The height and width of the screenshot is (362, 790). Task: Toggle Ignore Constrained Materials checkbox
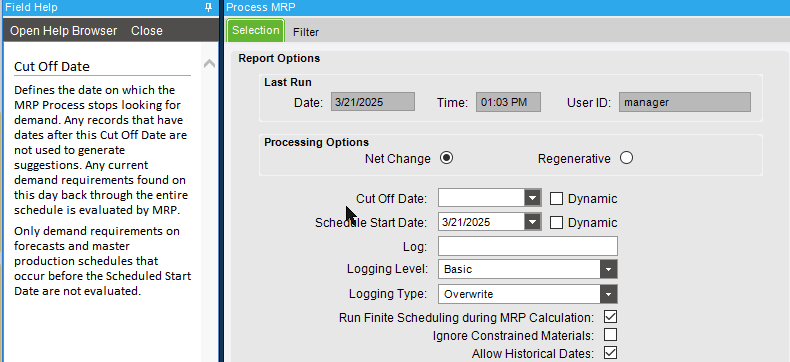pyautogui.click(x=610, y=334)
